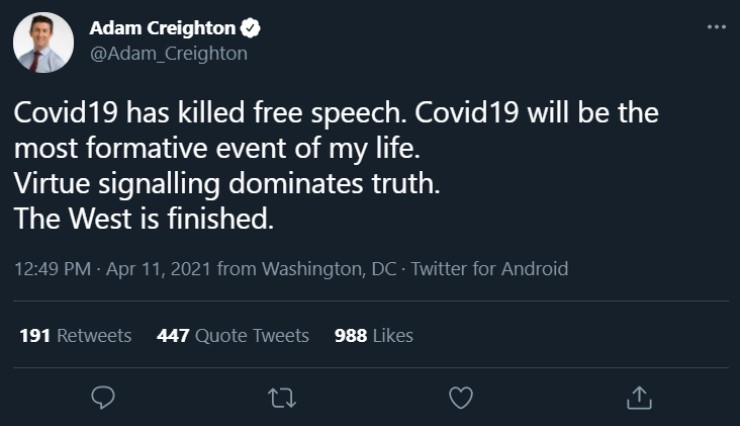The height and width of the screenshot is (426, 740).
Task: Share the tweet via the upload arrow icon
Action: 637,398
